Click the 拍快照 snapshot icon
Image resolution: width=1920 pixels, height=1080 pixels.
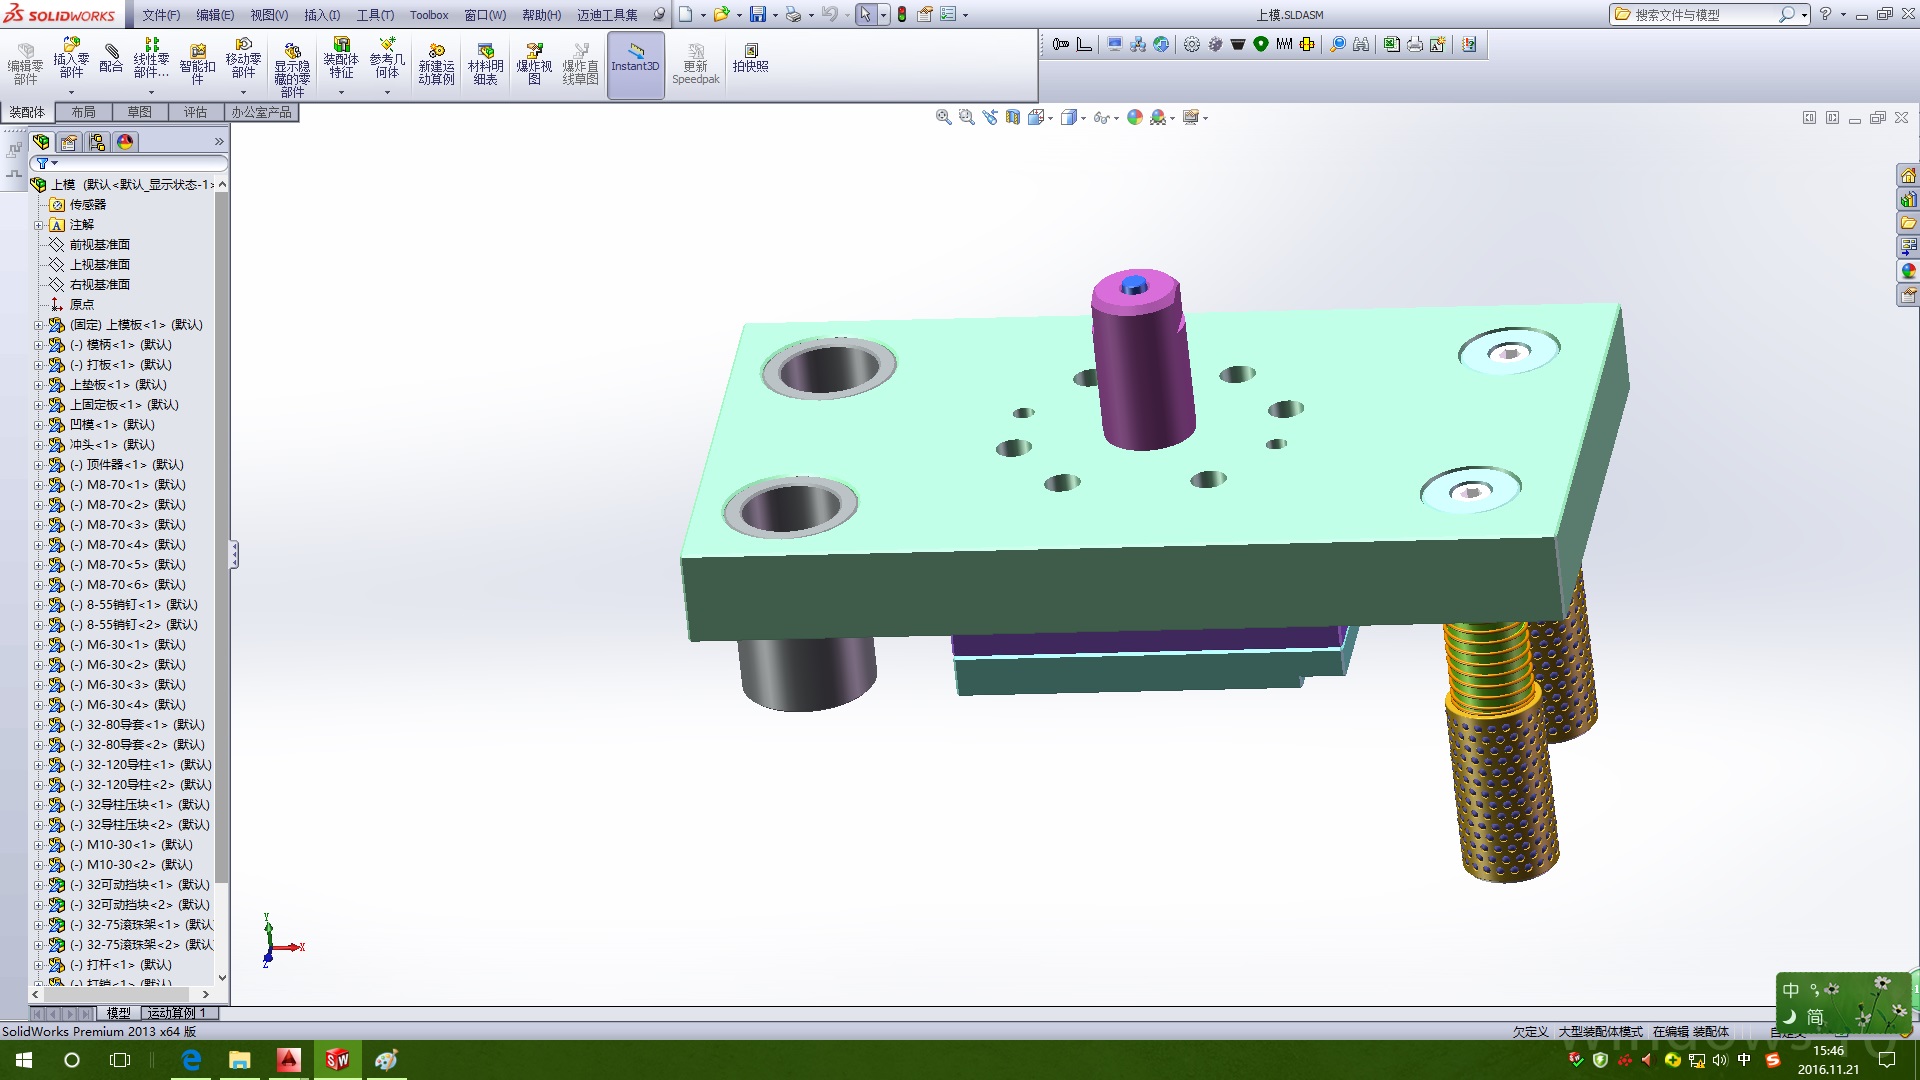(x=750, y=58)
